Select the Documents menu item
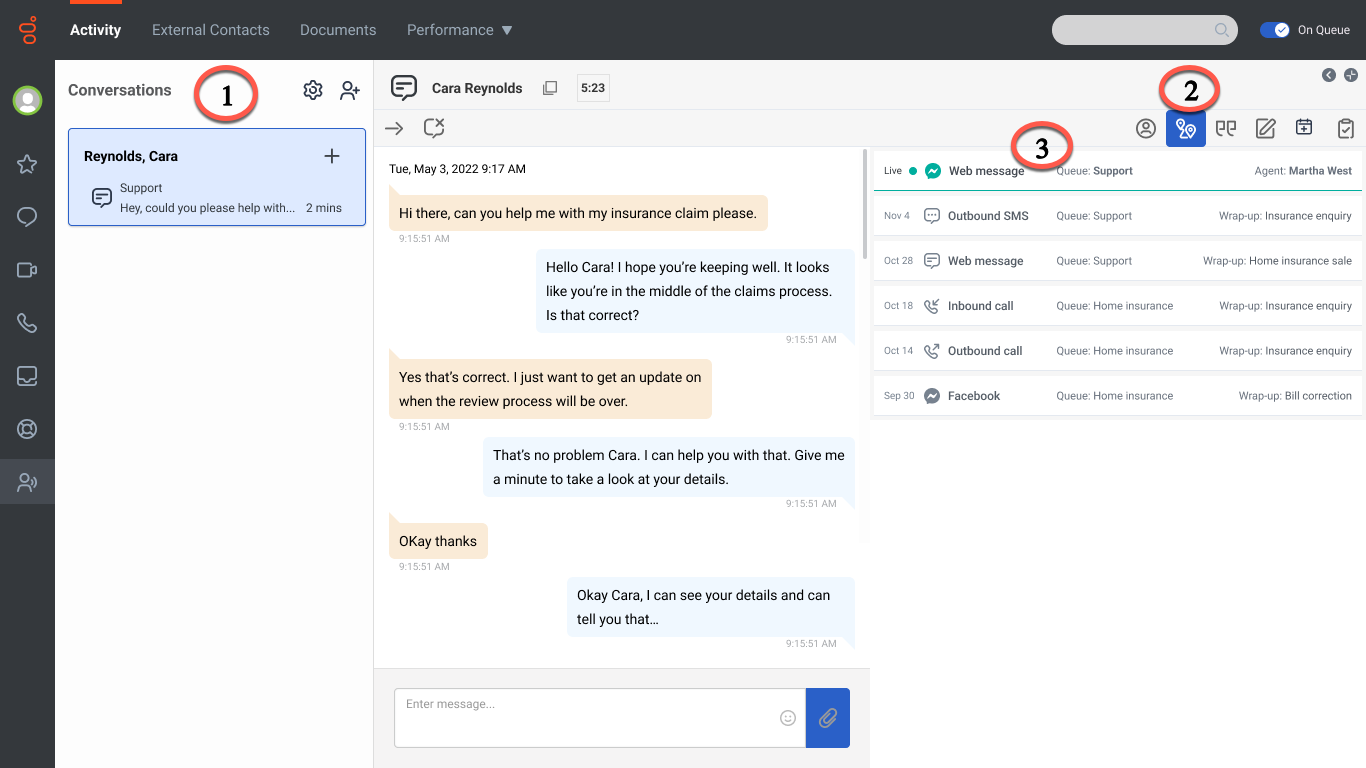1366x768 pixels. (337, 29)
